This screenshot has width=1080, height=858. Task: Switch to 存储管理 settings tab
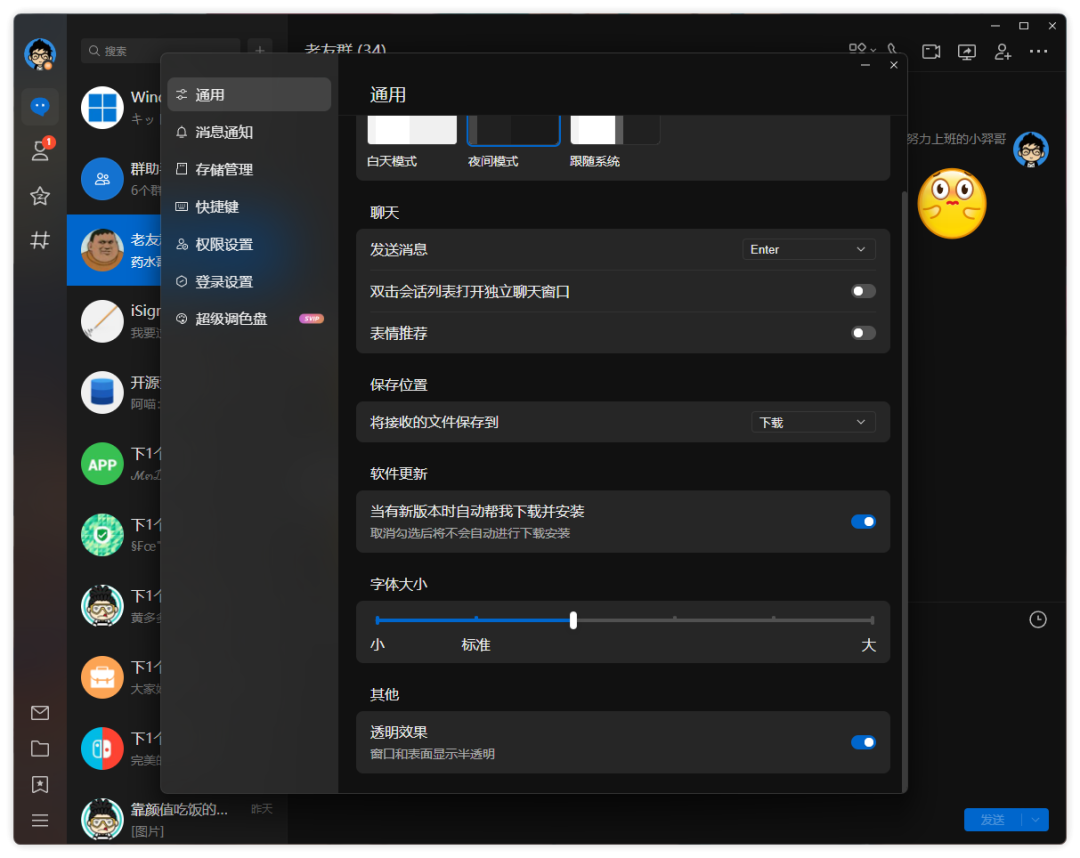pyautogui.click(x=249, y=169)
